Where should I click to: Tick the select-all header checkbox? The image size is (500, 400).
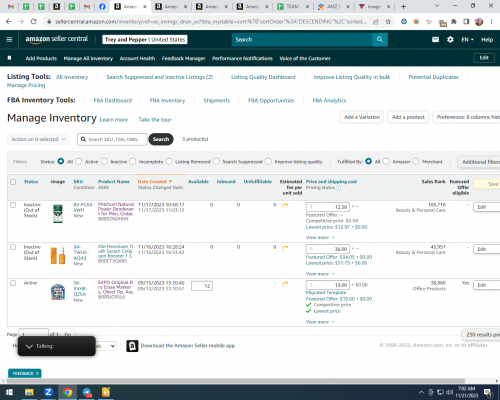pyautogui.click(x=13, y=182)
